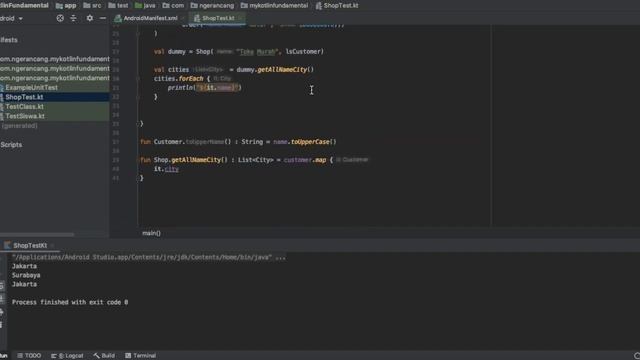Click the app breadcrumb folder
This screenshot has height=360, width=640.
[66, 6]
